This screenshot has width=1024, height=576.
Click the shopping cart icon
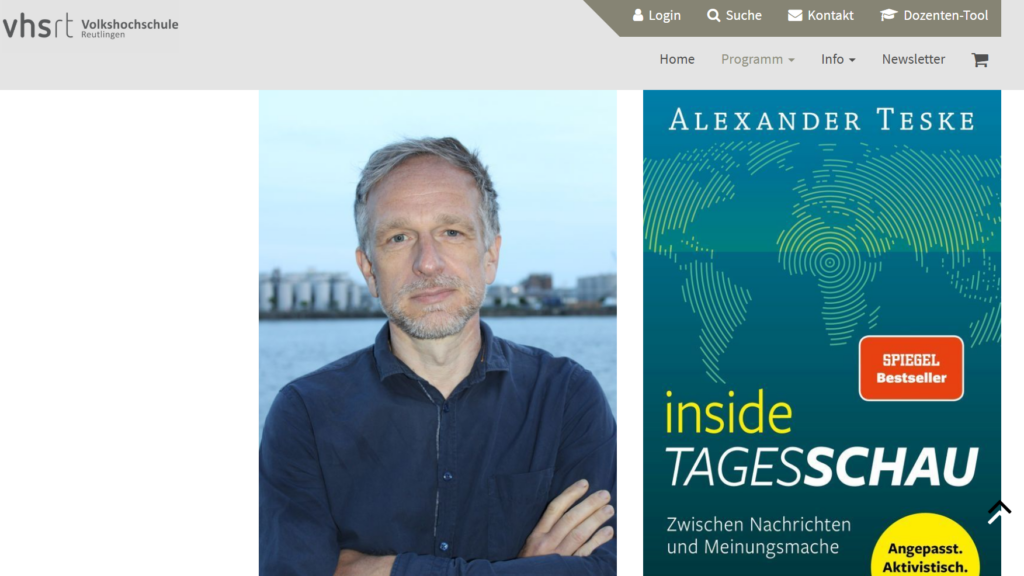click(980, 59)
